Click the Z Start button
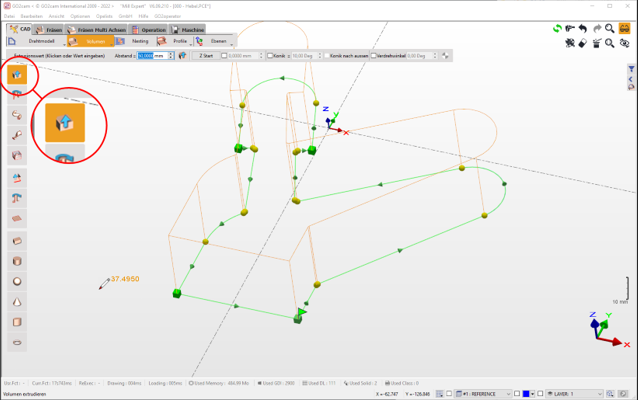The image size is (638, 400). point(207,56)
